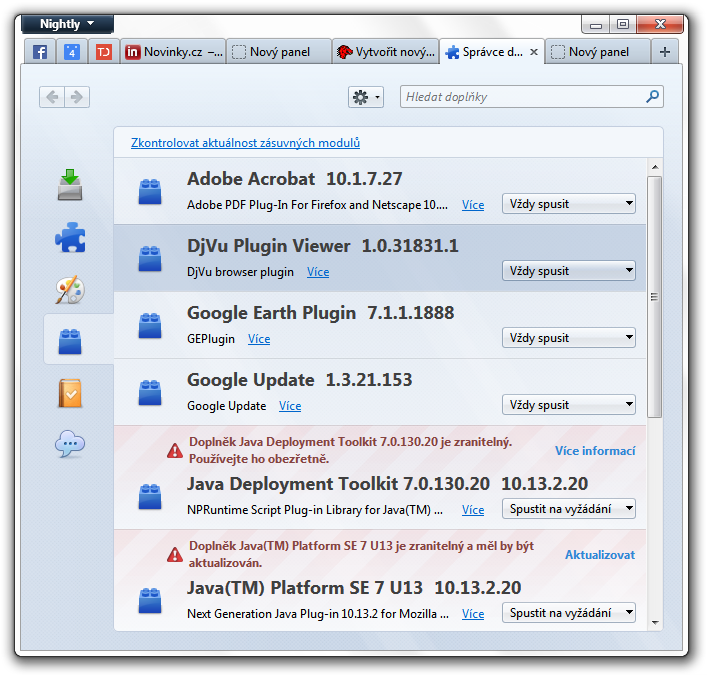Click the Aktualizovat link
The width and height of the screenshot is (707, 675).
click(600, 555)
